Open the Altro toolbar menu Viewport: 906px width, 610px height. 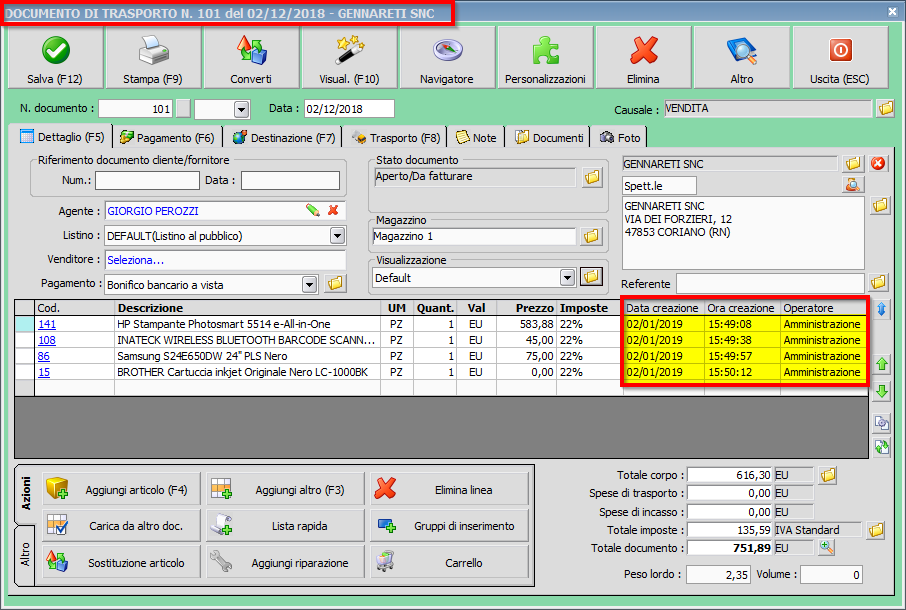pos(741,58)
